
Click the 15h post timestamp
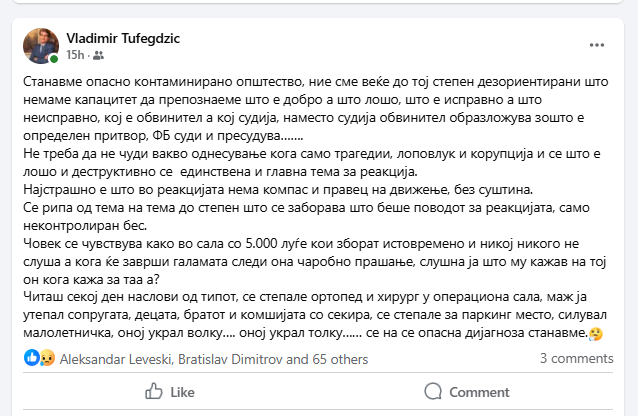(75, 54)
